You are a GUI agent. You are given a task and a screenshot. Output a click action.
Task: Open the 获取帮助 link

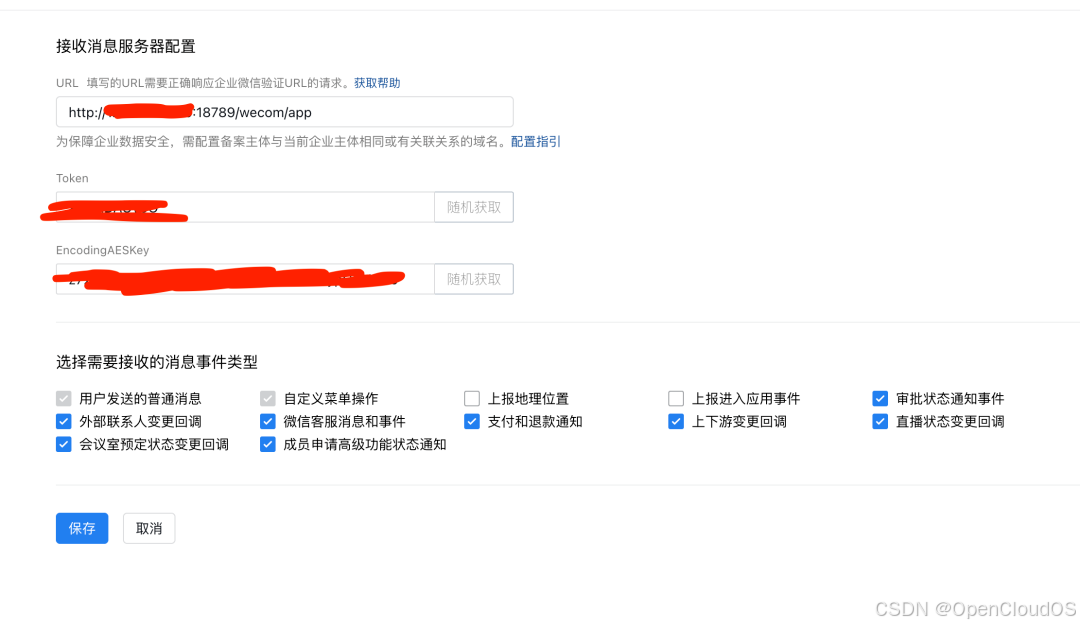377,83
